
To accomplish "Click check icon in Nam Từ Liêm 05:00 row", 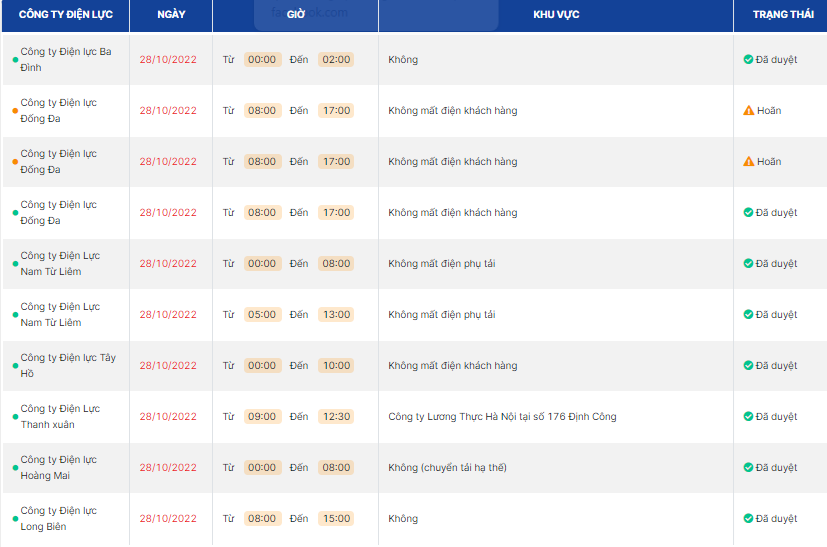I will point(748,314).
